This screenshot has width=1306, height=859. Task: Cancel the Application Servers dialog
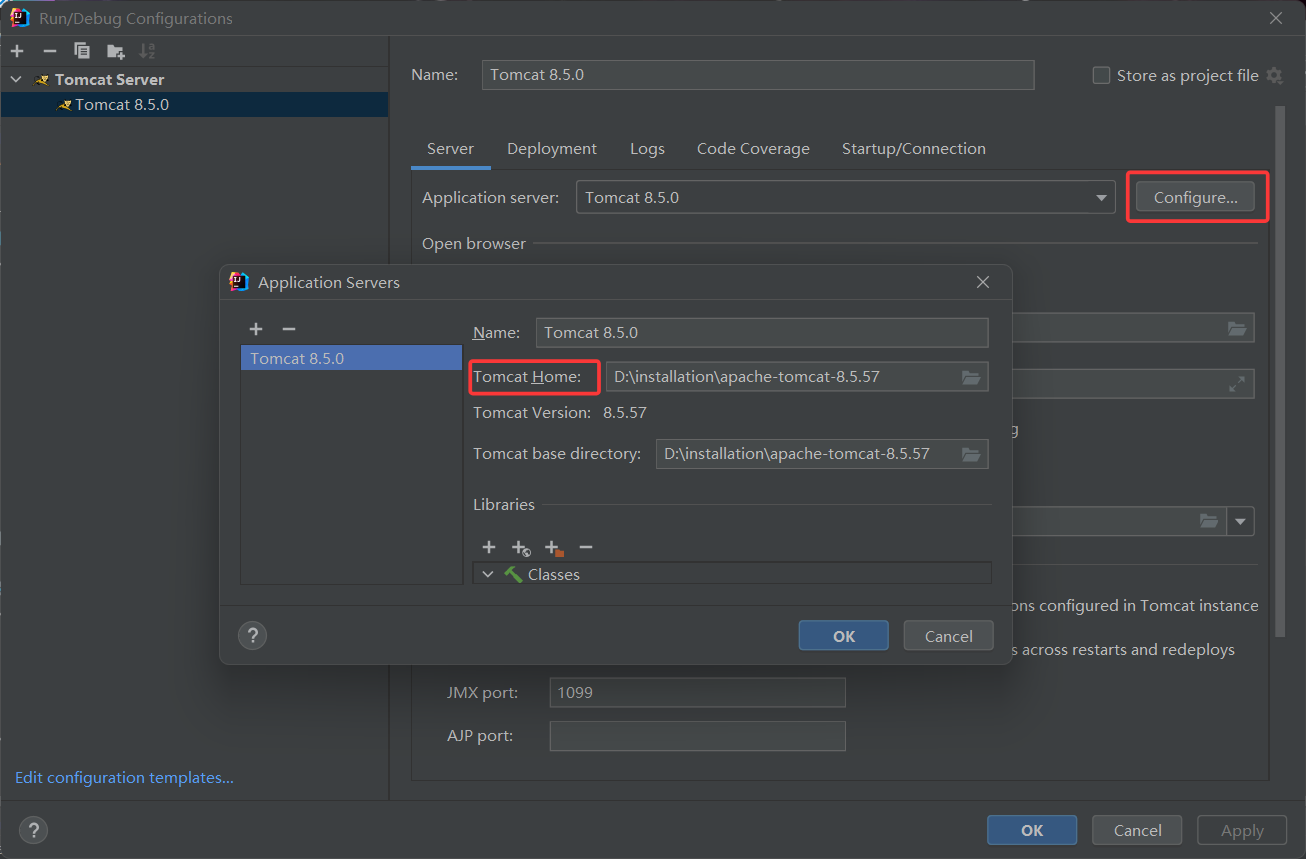pyautogui.click(x=949, y=636)
